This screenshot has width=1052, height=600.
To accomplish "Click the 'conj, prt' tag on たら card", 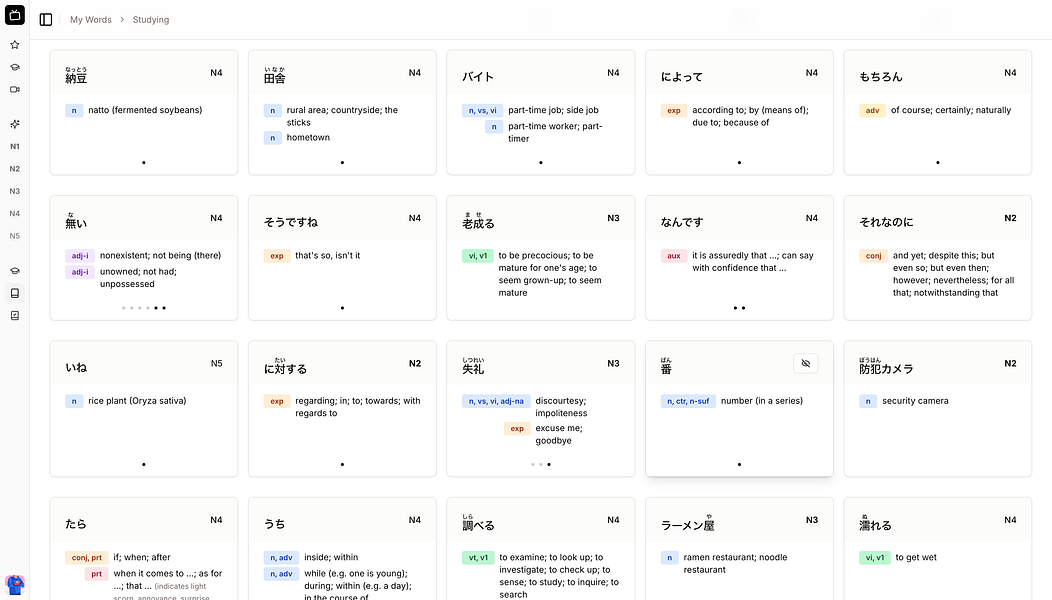I will tap(87, 558).
